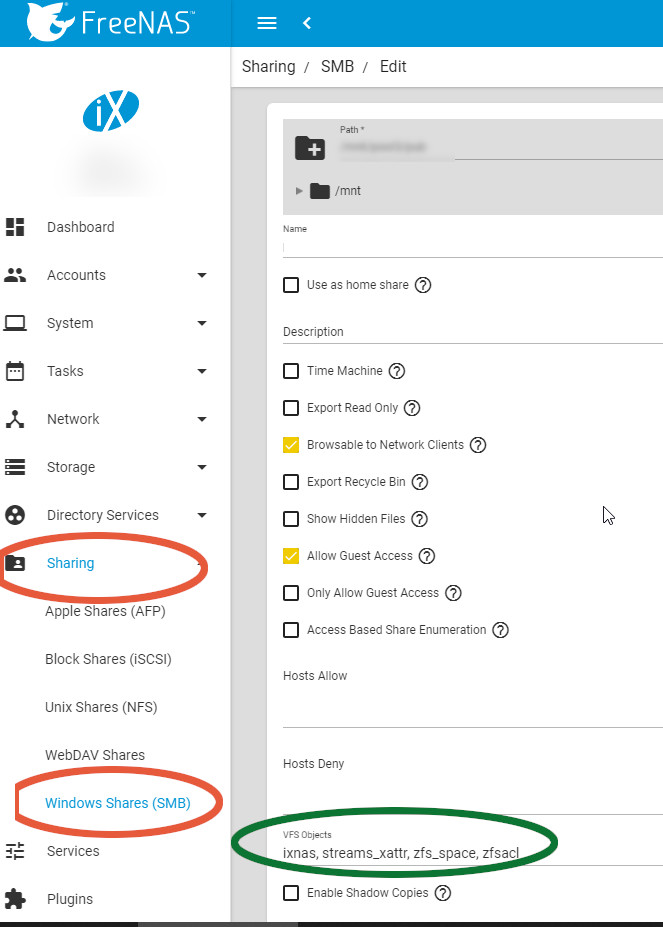Image resolution: width=663 pixels, height=927 pixels.
Task: Click the Accounts people icon
Action: tap(15, 275)
